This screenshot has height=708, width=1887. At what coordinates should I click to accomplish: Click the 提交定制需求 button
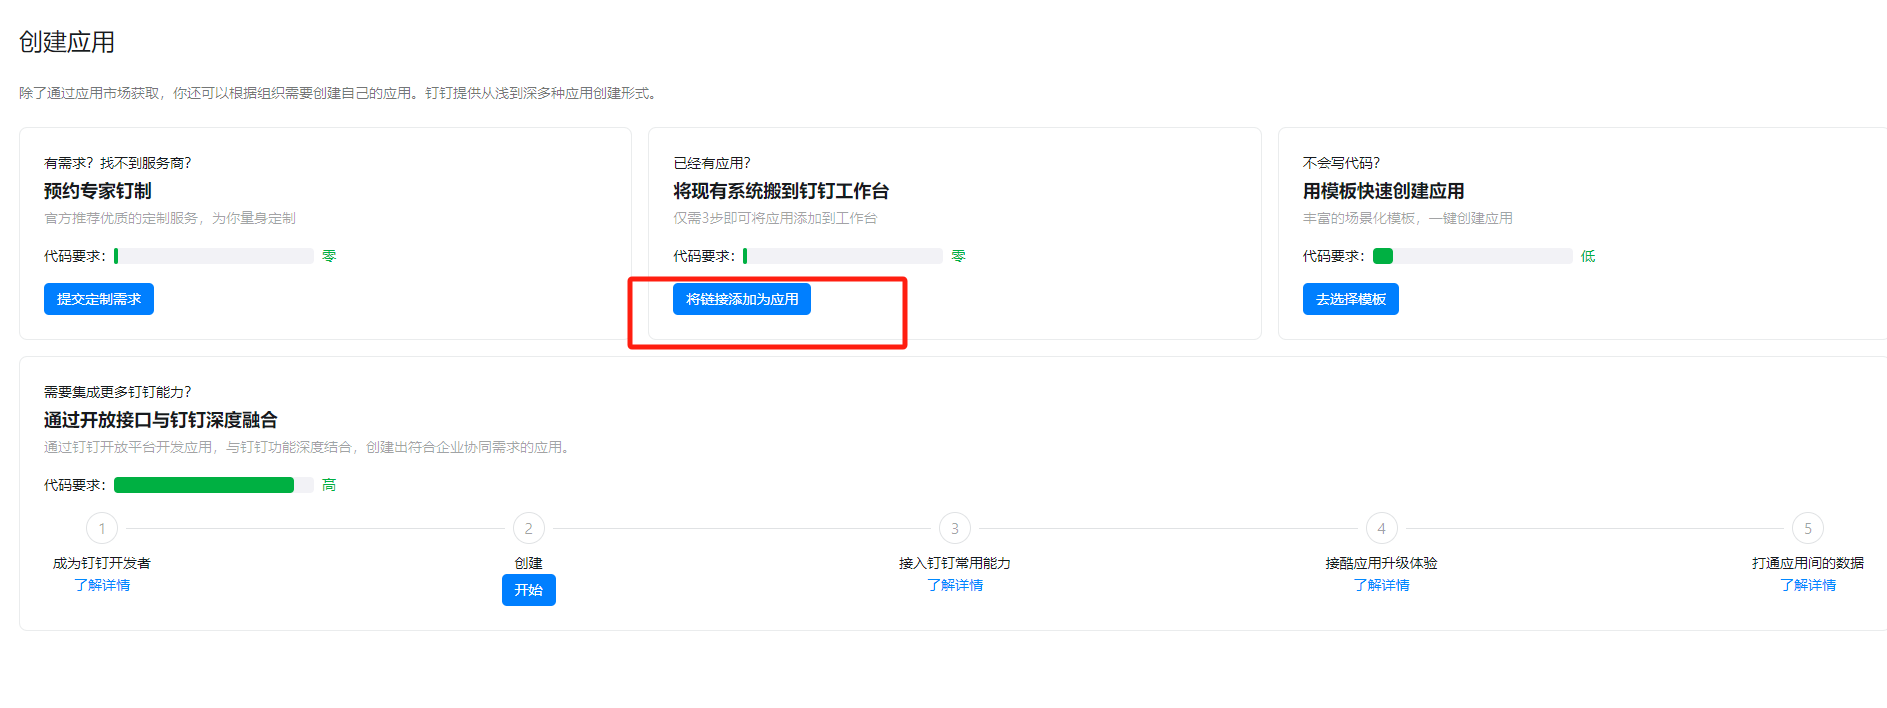(99, 299)
